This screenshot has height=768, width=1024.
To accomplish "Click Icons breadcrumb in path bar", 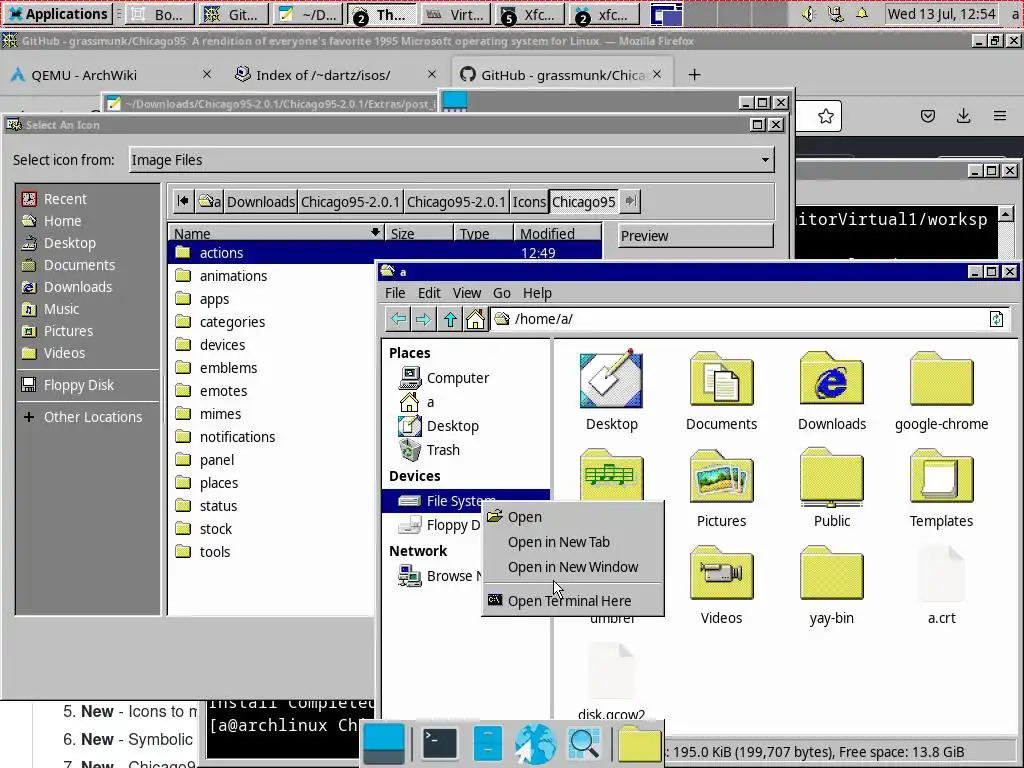I will [x=529, y=202].
